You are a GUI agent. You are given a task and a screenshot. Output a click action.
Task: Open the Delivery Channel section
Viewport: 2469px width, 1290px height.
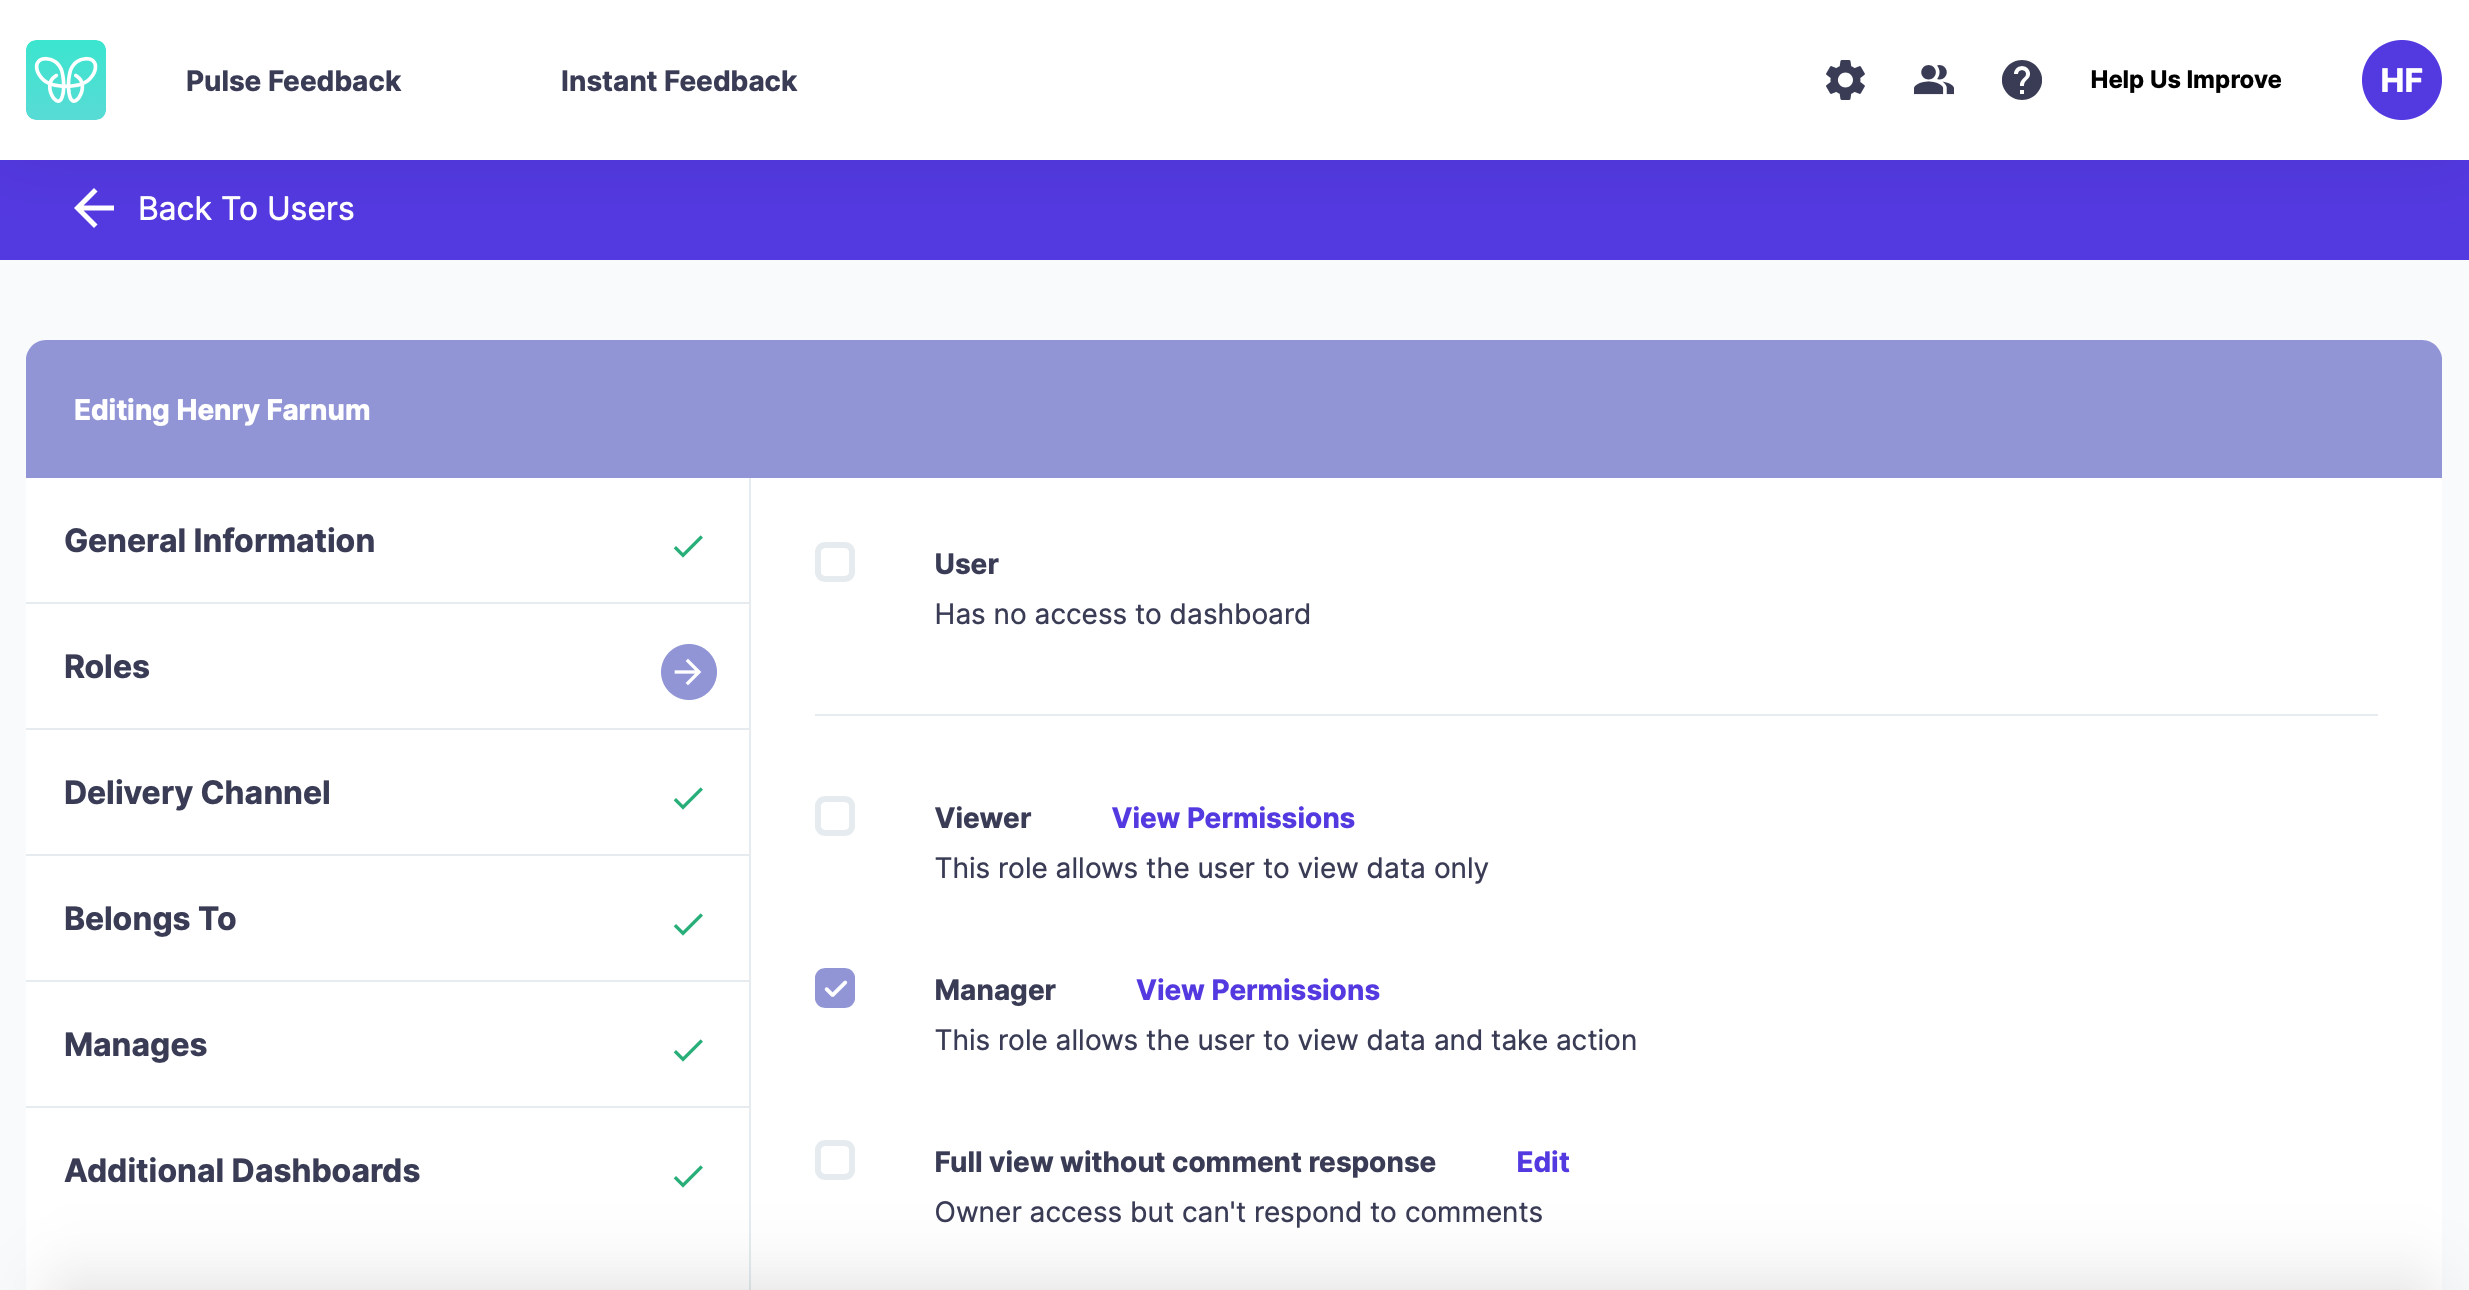pos(388,793)
